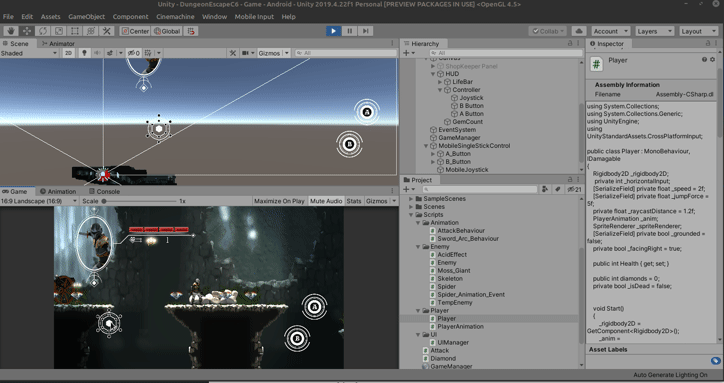Viewport: 724px width, 383px height.
Task: Click Search by Type icon in Project
Action: (545, 189)
